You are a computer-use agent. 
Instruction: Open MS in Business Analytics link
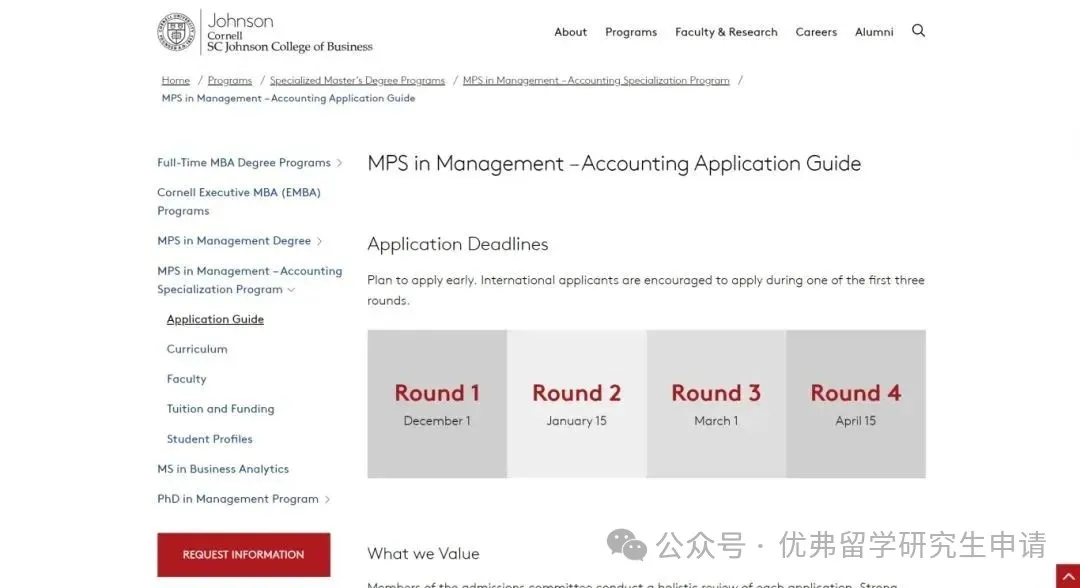point(222,469)
